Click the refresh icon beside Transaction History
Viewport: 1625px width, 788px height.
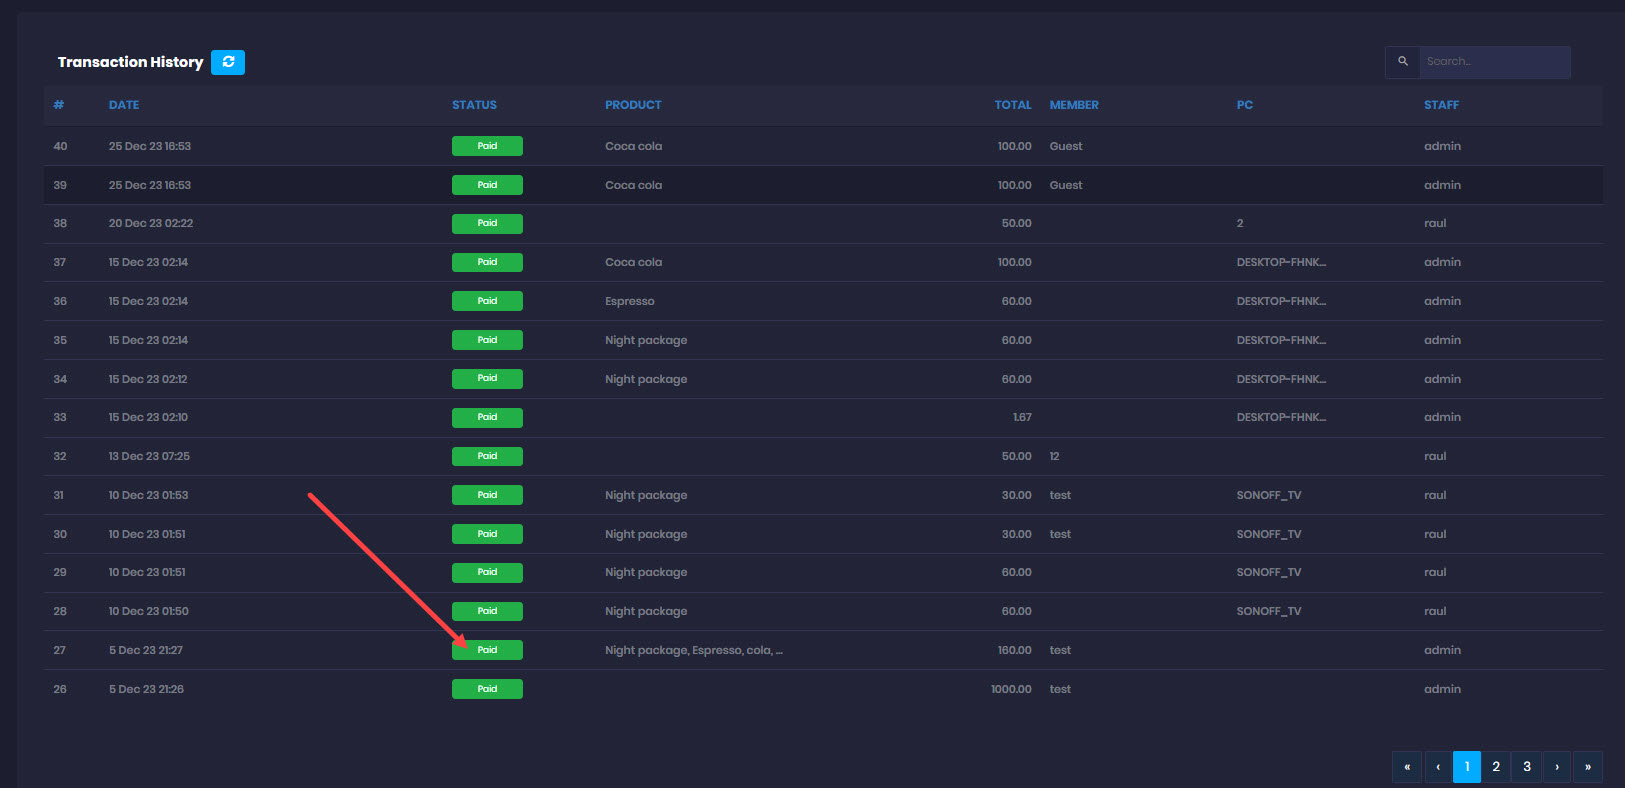228,62
